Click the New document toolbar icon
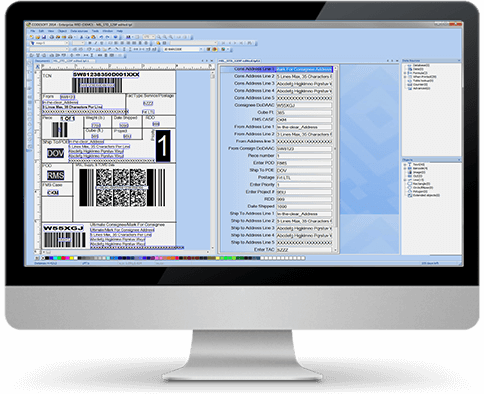This screenshot has width=484, height=394. click(32, 37)
